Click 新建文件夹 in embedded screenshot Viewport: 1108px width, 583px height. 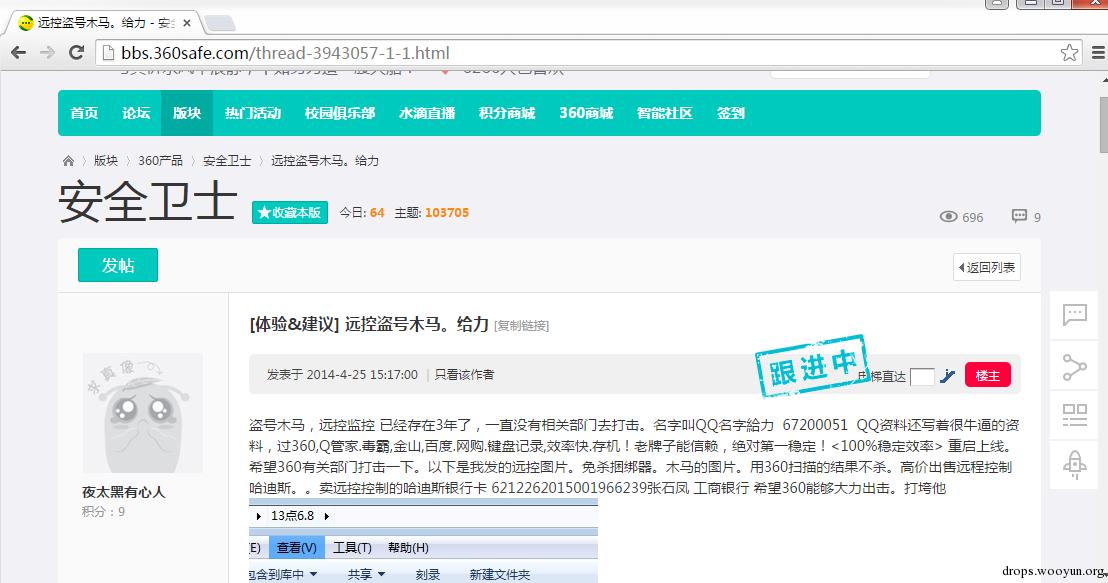click(500, 575)
